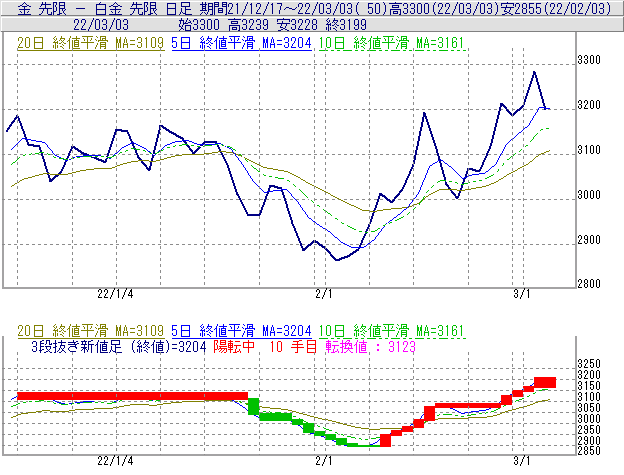The width and height of the screenshot is (624, 475).
Task: Click the red 10 手目 text
Action: (x=293, y=347)
